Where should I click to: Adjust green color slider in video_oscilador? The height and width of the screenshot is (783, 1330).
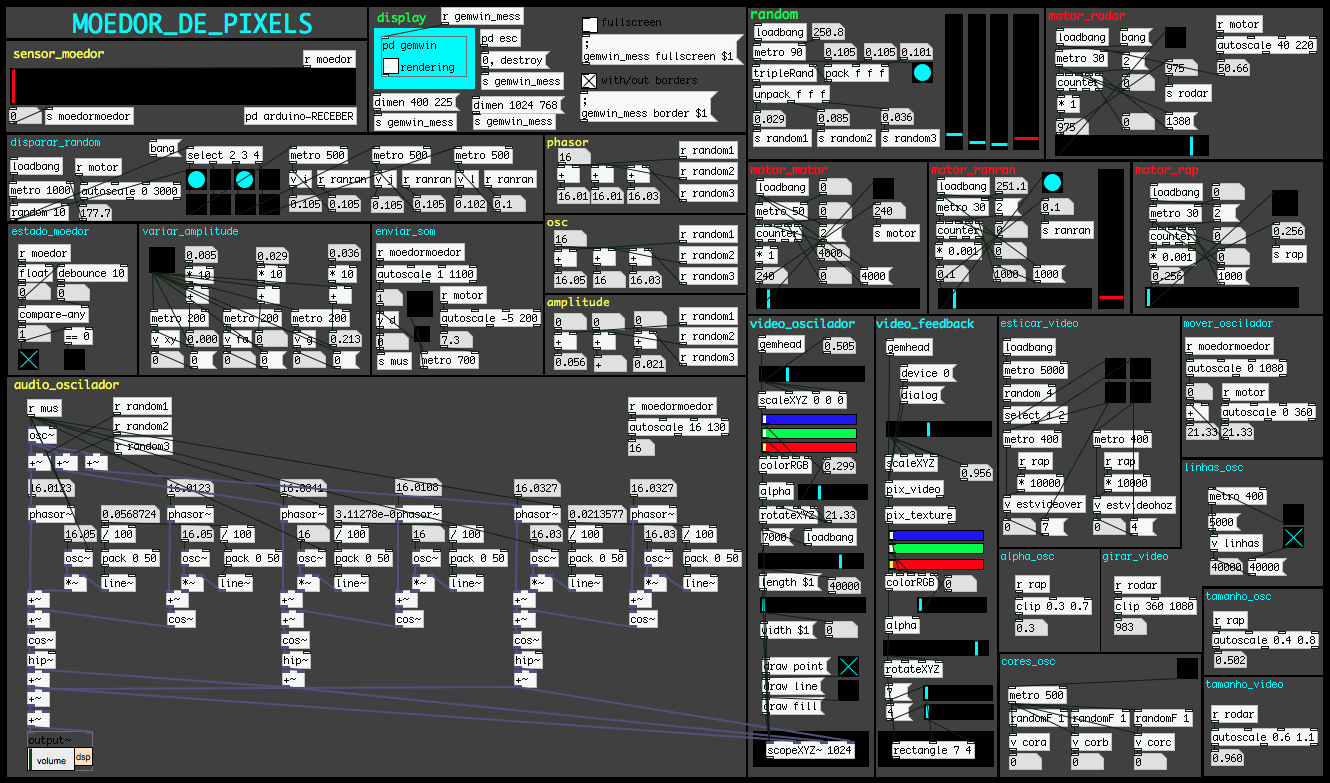pyautogui.click(x=809, y=433)
